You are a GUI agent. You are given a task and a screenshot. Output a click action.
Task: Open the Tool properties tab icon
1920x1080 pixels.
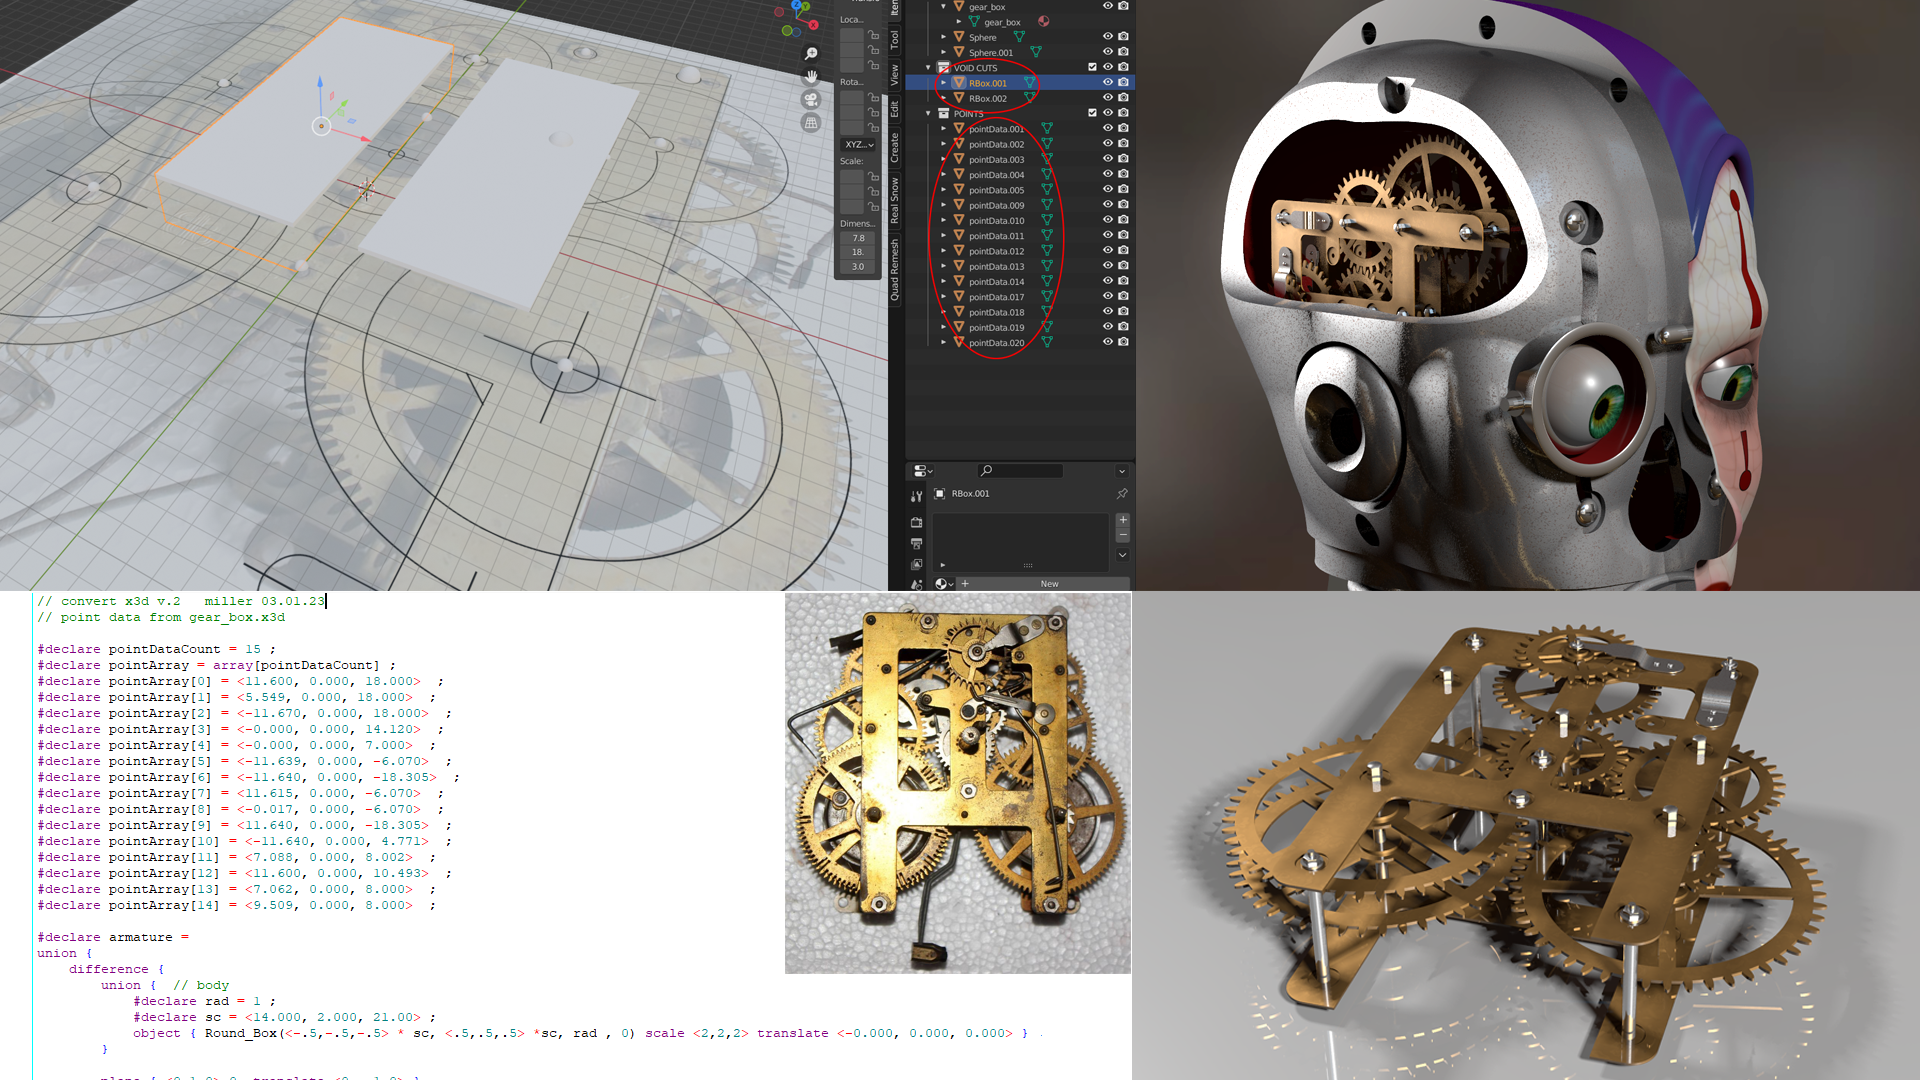pos(916,496)
